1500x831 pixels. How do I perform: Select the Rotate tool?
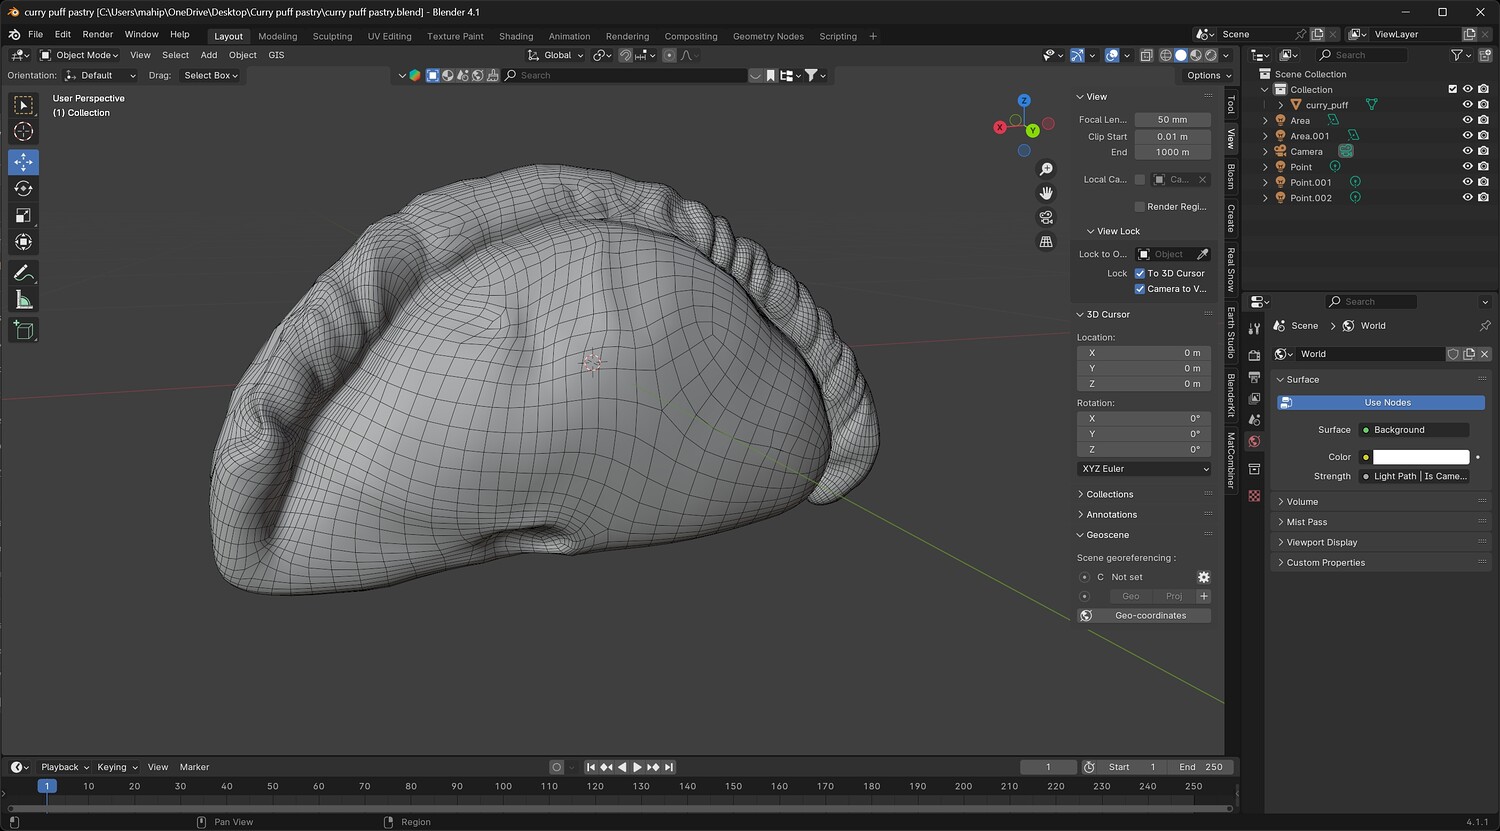23,188
